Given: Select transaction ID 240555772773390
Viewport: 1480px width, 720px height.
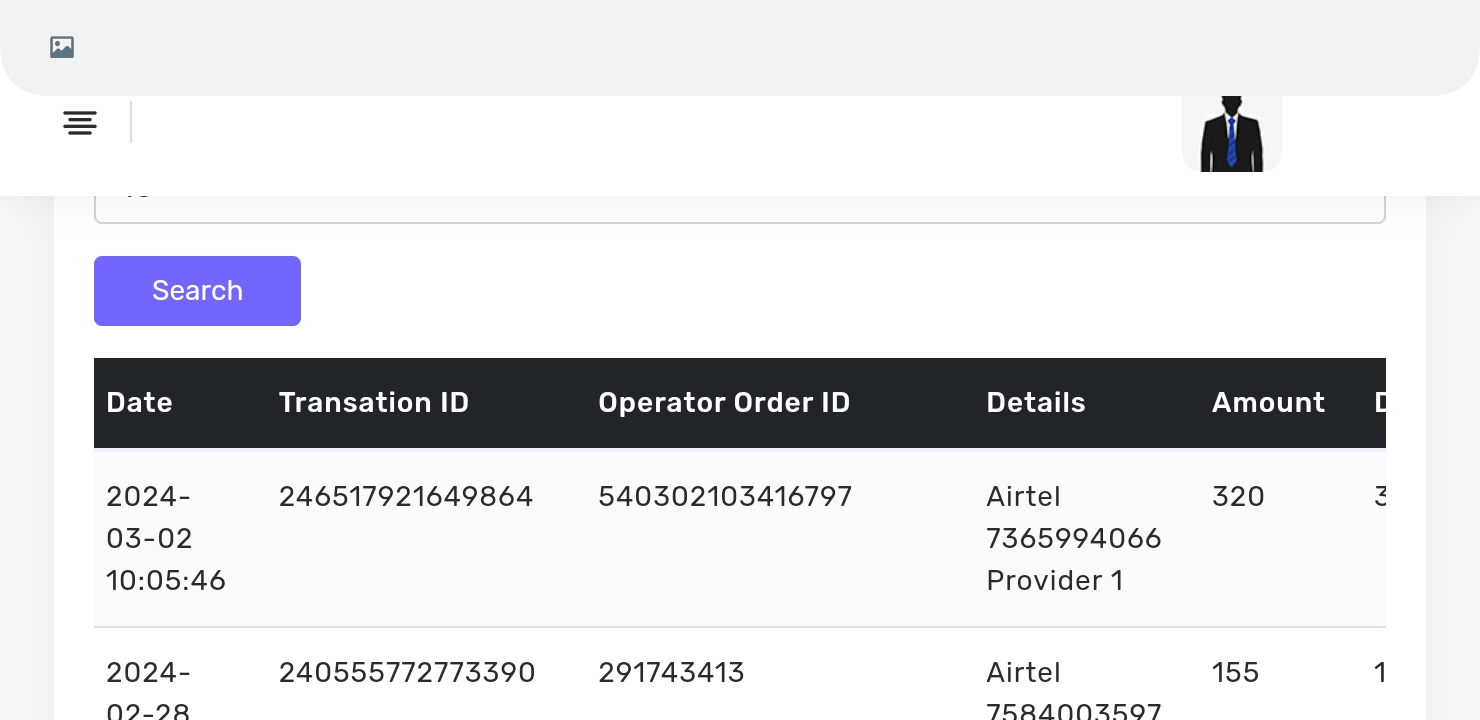Looking at the screenshot, I should [406, 673].
